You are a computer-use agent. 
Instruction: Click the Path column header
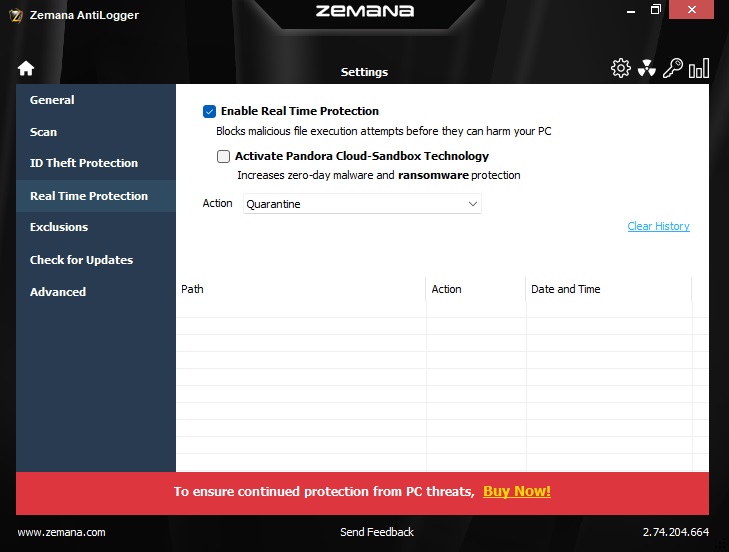click(192, 289)
